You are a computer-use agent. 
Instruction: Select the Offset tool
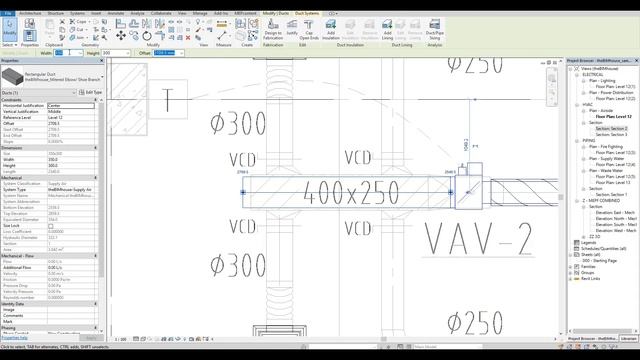click(134, 23)
